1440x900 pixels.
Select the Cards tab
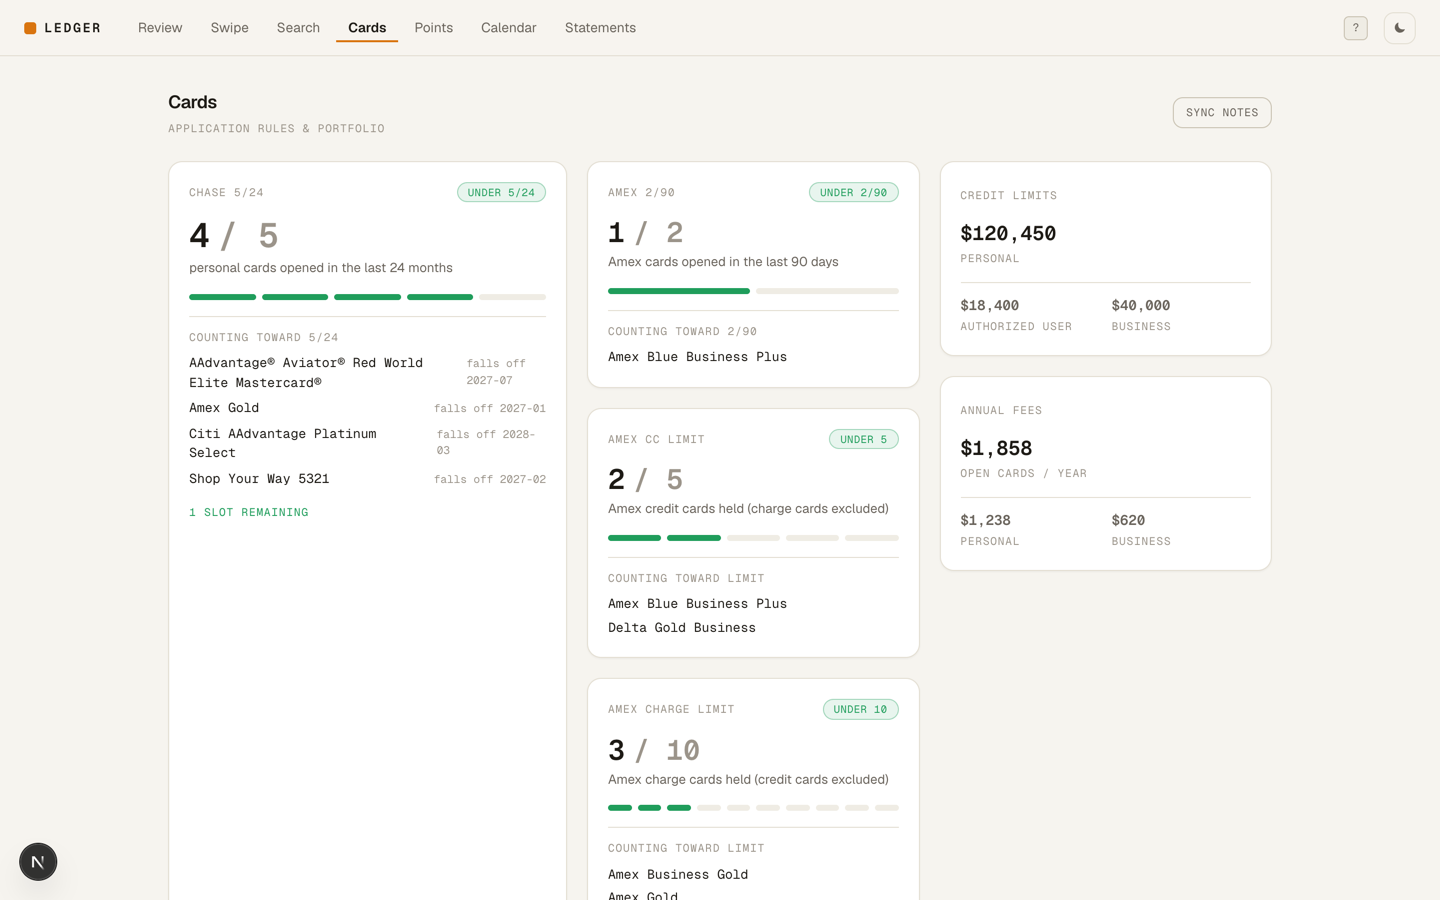367,28
